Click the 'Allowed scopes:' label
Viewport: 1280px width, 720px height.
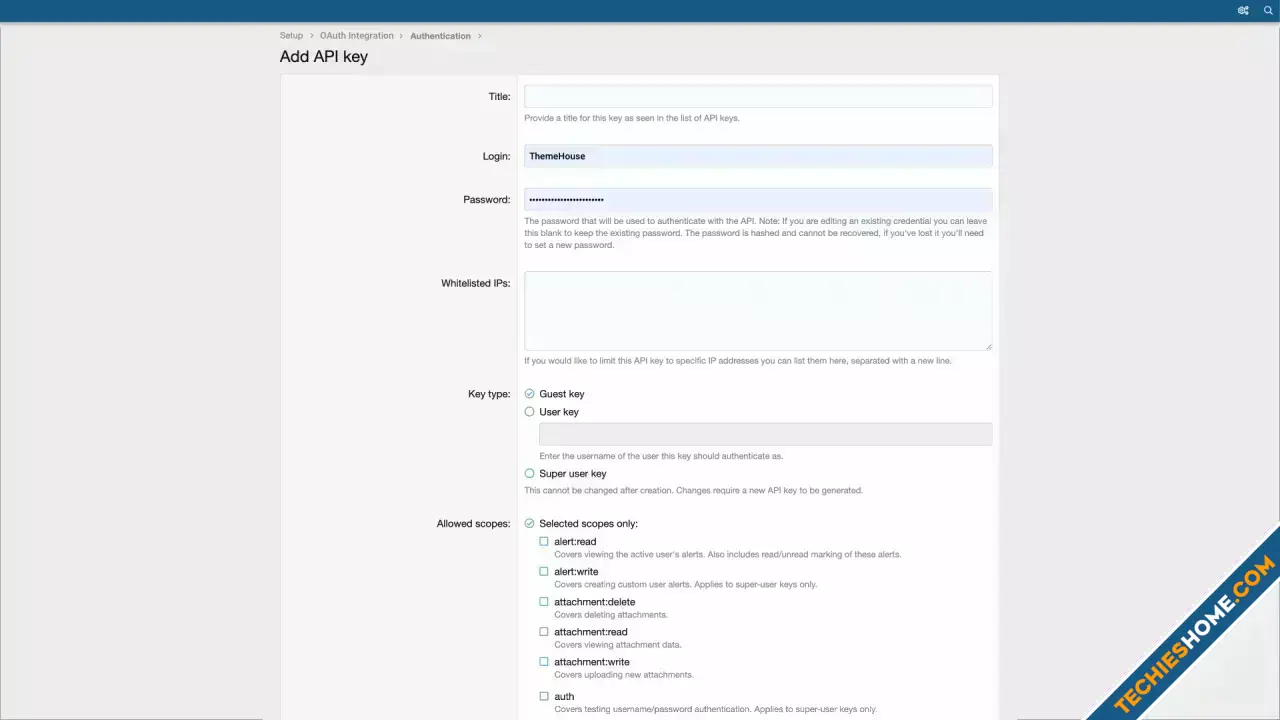[473, 524]
